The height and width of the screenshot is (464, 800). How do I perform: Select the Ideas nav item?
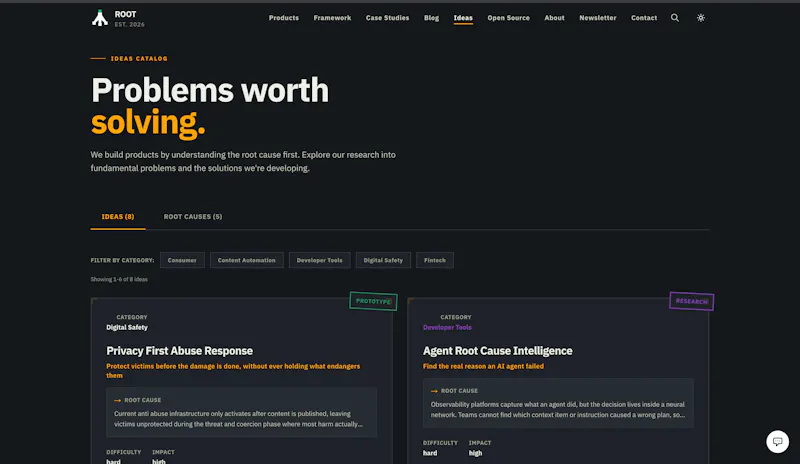463,18
